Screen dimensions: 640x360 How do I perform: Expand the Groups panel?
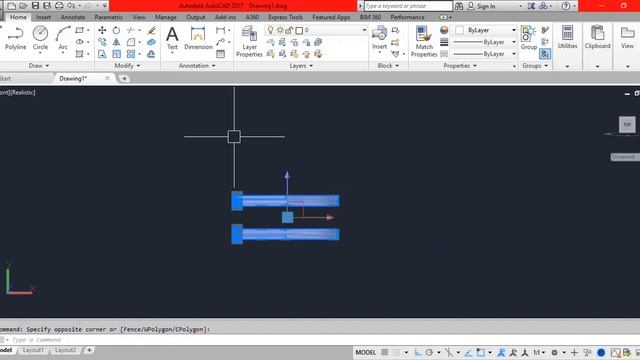tap(535, 66)
